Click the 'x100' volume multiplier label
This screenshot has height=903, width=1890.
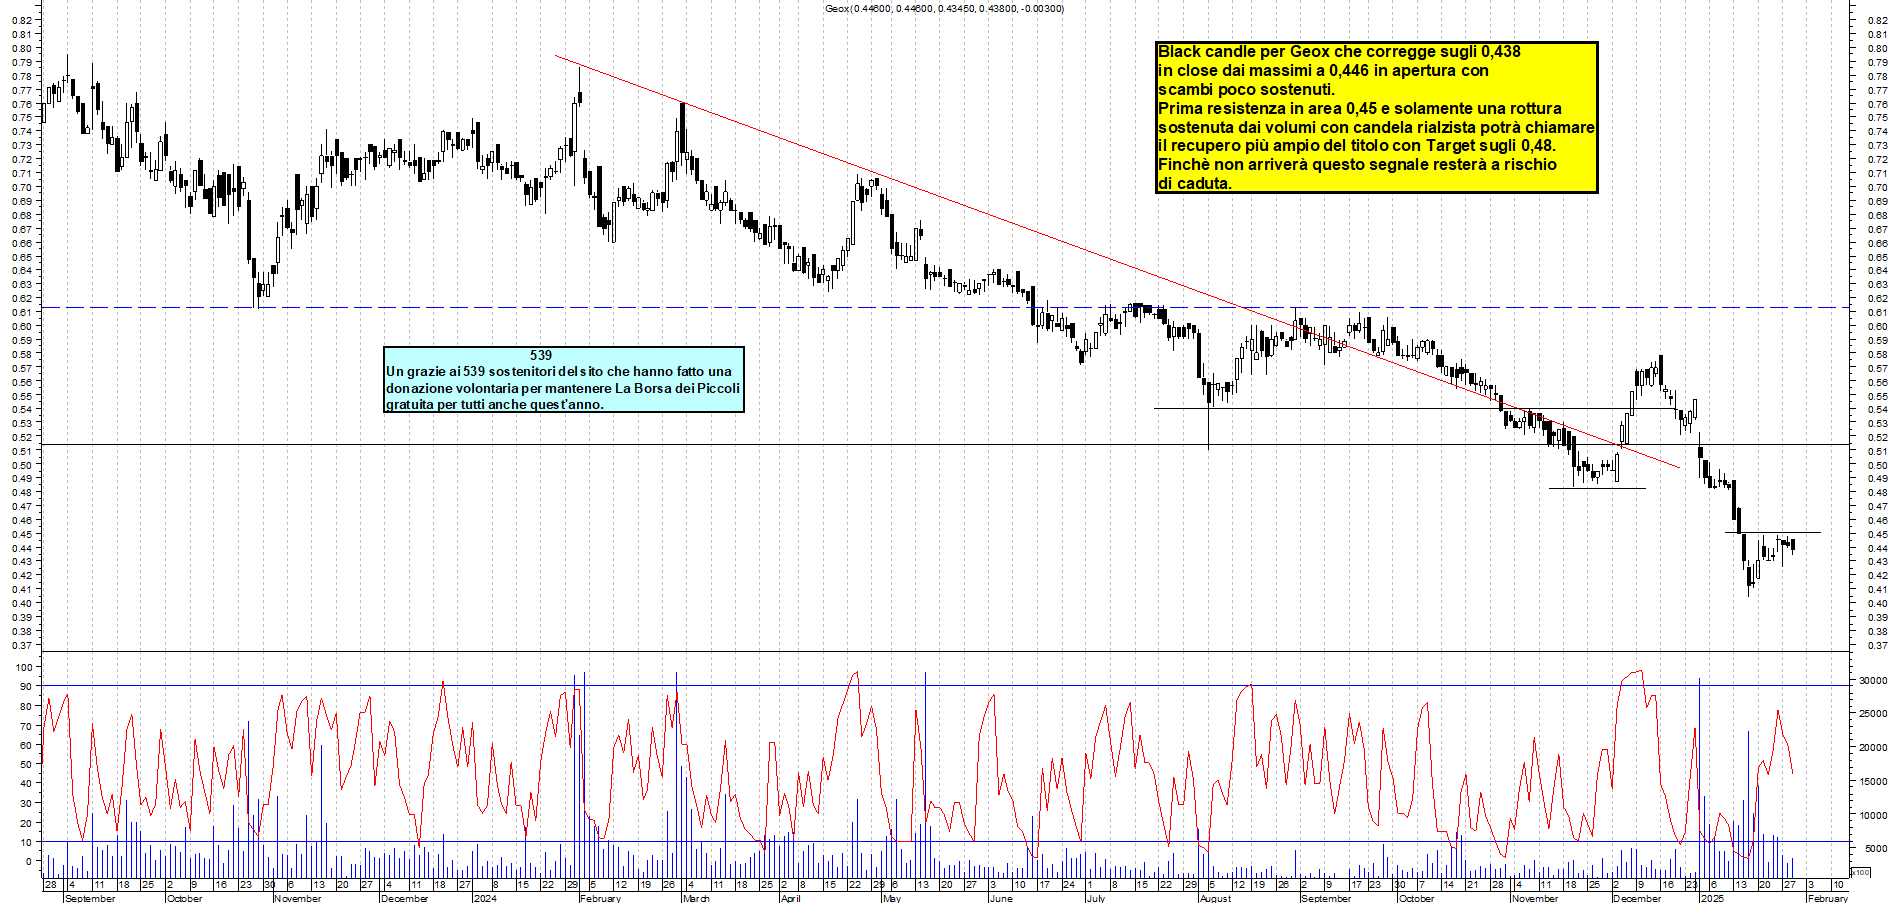[x=1860, y=872]
